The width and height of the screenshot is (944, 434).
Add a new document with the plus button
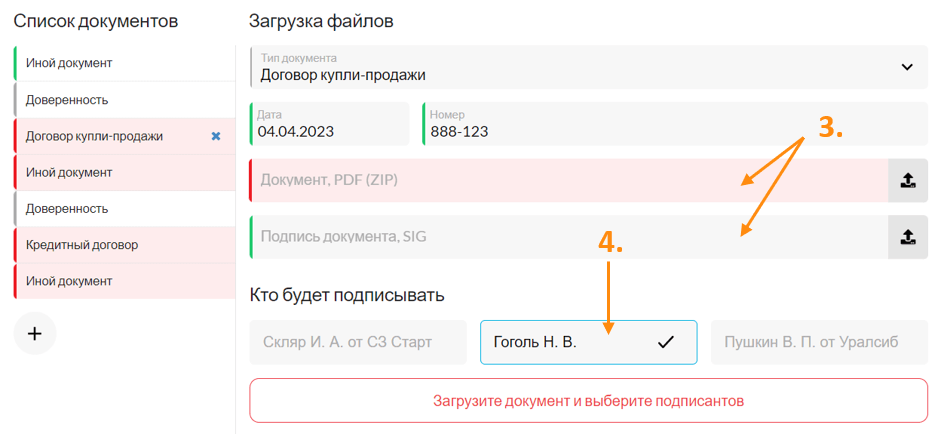pos(35,333)
